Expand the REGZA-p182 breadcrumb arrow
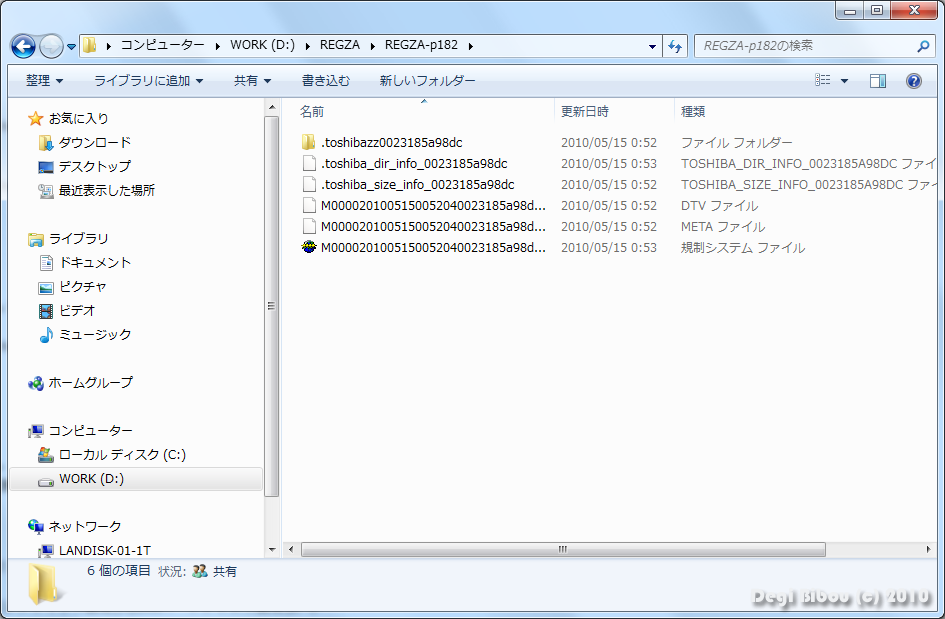 coord(471,46)
